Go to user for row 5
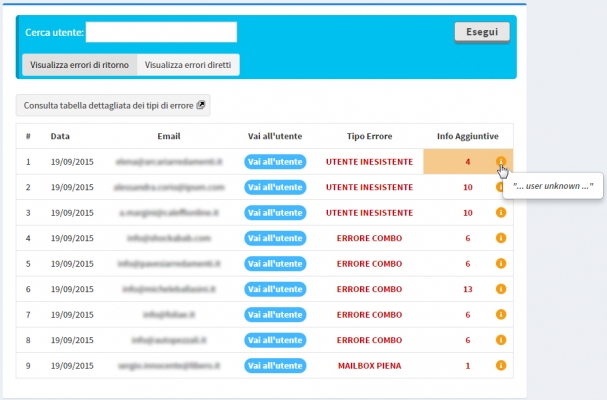This screenshot has height=400, width=607. pyautogui.click(x=274, y=264)
